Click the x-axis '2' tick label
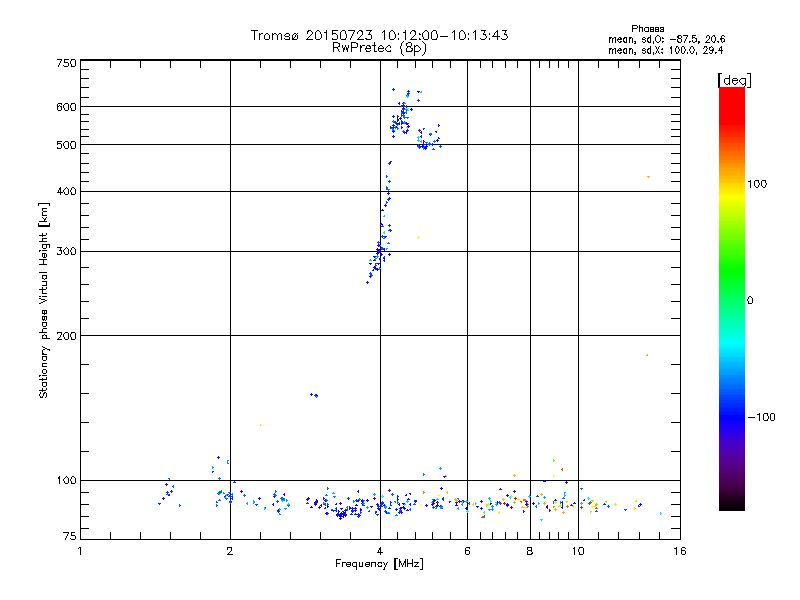The height and width of the screenshot is (600, 800). click(x=230, y=551)
